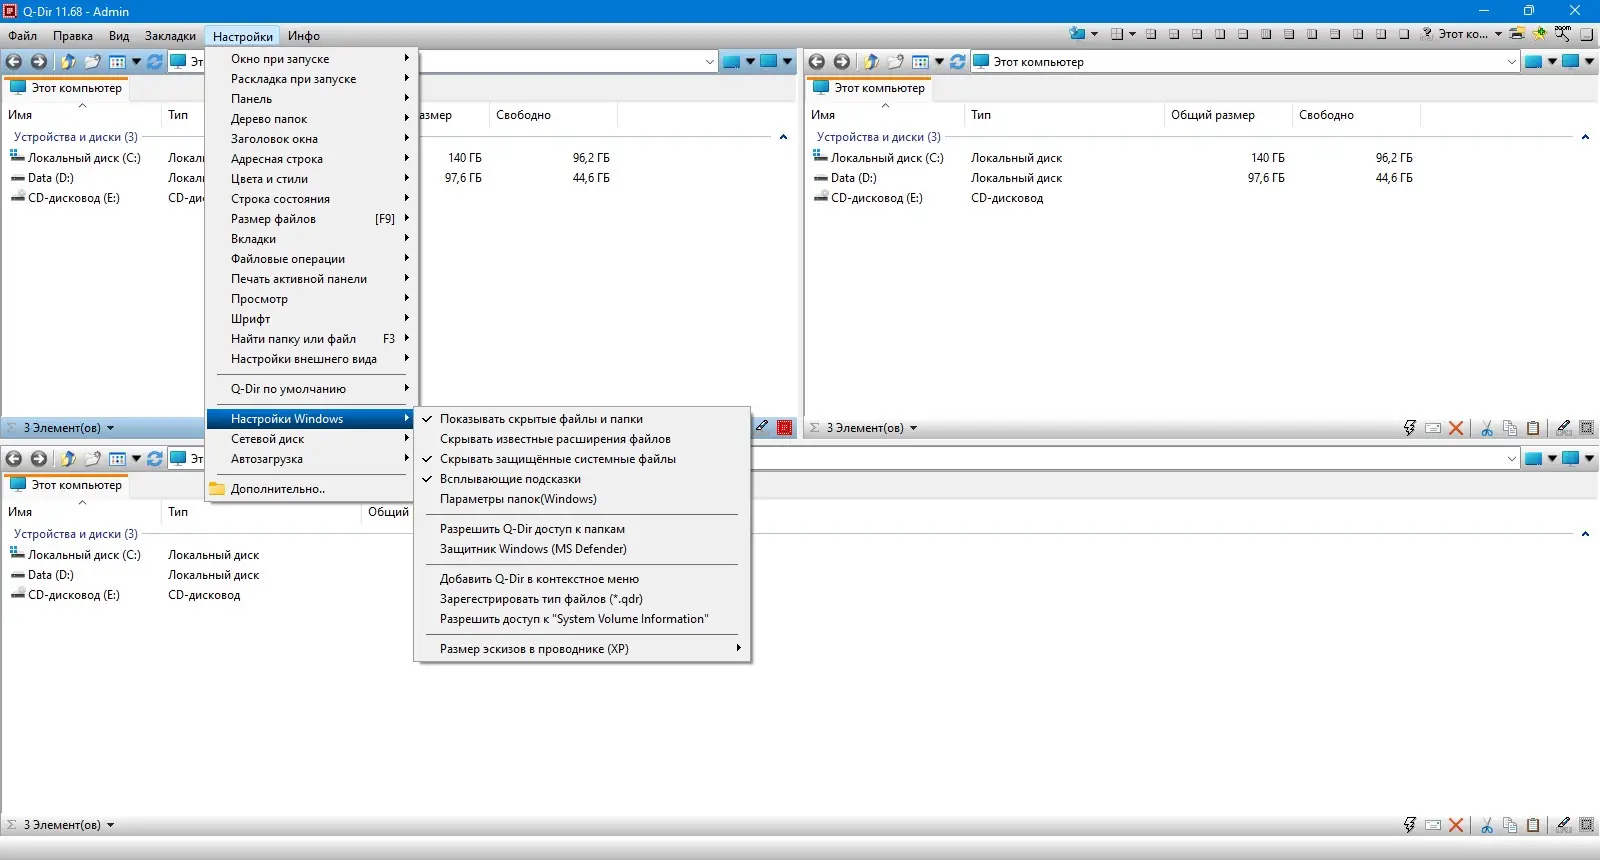Open right pane address bar dropdown
1600x860 pixels.
1512,62
